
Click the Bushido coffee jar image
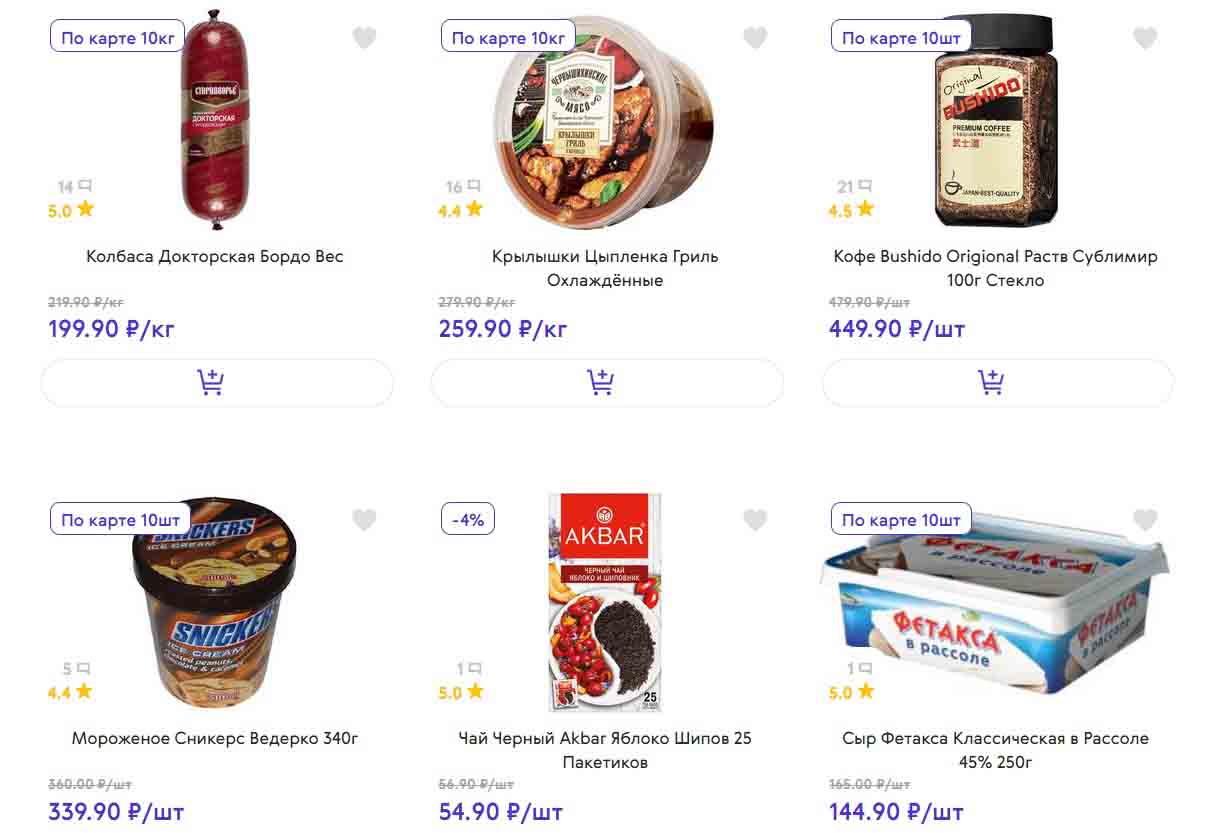pyautogui.click(x=995, y=120)
